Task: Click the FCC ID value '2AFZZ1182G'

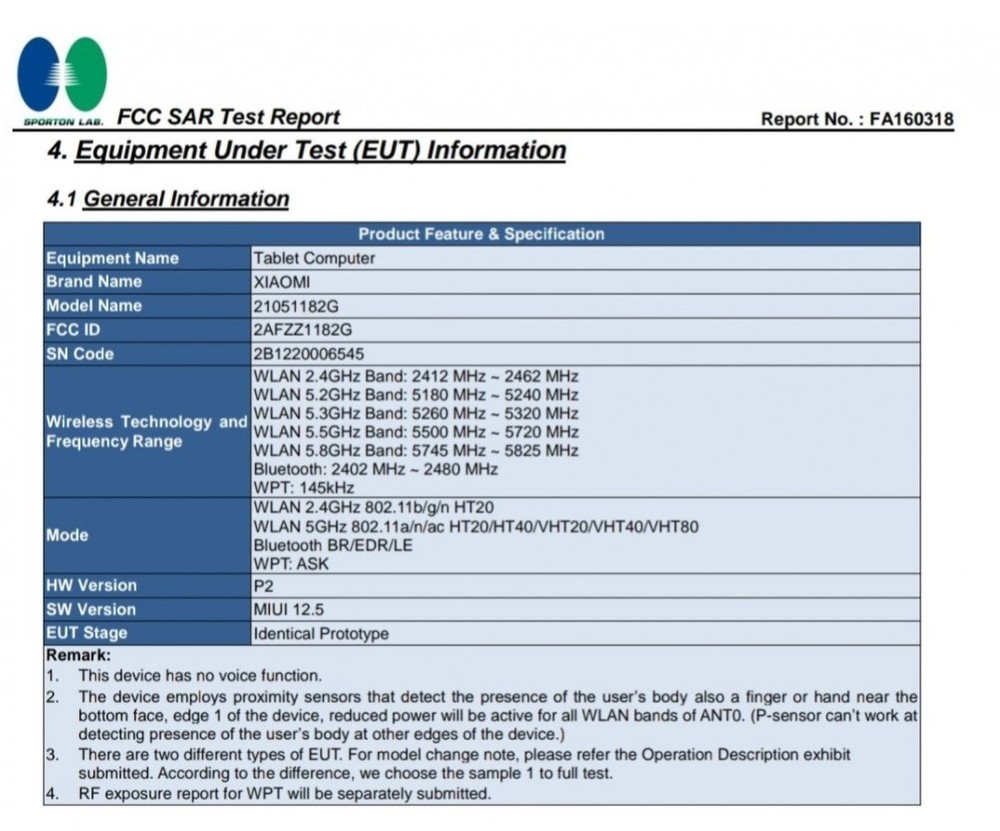Action: pos(302,330)
